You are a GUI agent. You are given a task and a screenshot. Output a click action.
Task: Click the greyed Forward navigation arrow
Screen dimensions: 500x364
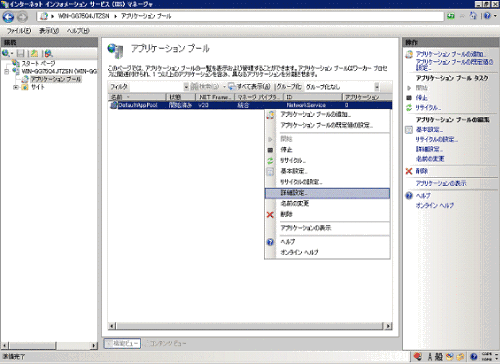click(x=22, y=17)
